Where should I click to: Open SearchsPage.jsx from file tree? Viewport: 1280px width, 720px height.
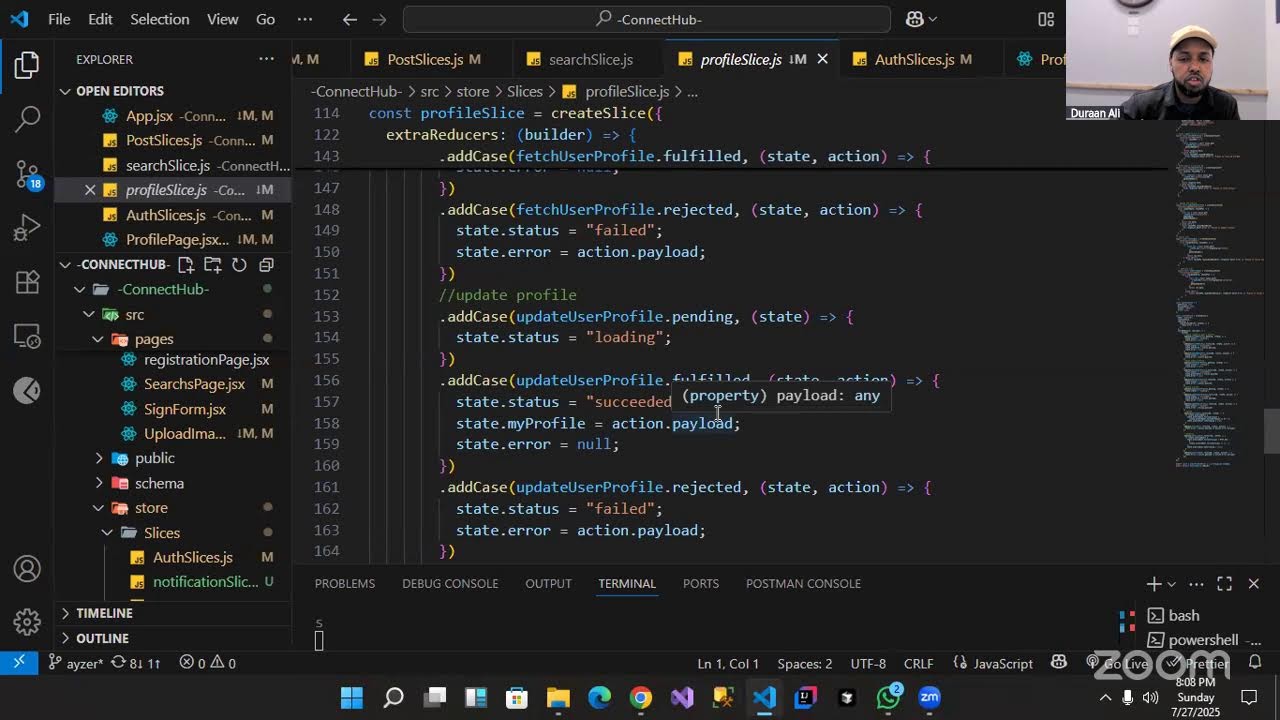coord(194,384)
